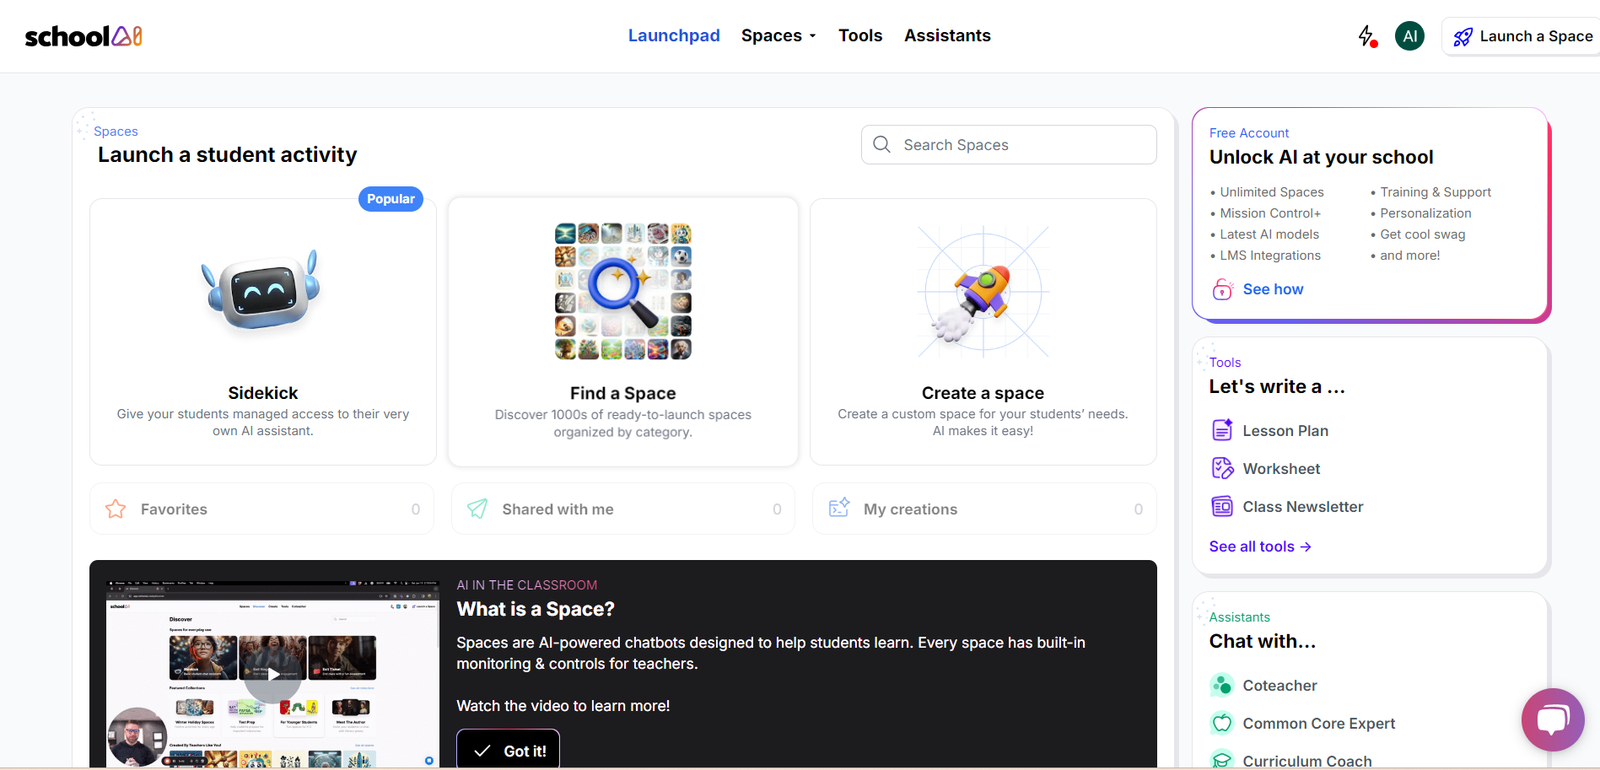Viewport: 1600px width, 770px height.
Task: Play the What is a Space video
Action: 273,674
